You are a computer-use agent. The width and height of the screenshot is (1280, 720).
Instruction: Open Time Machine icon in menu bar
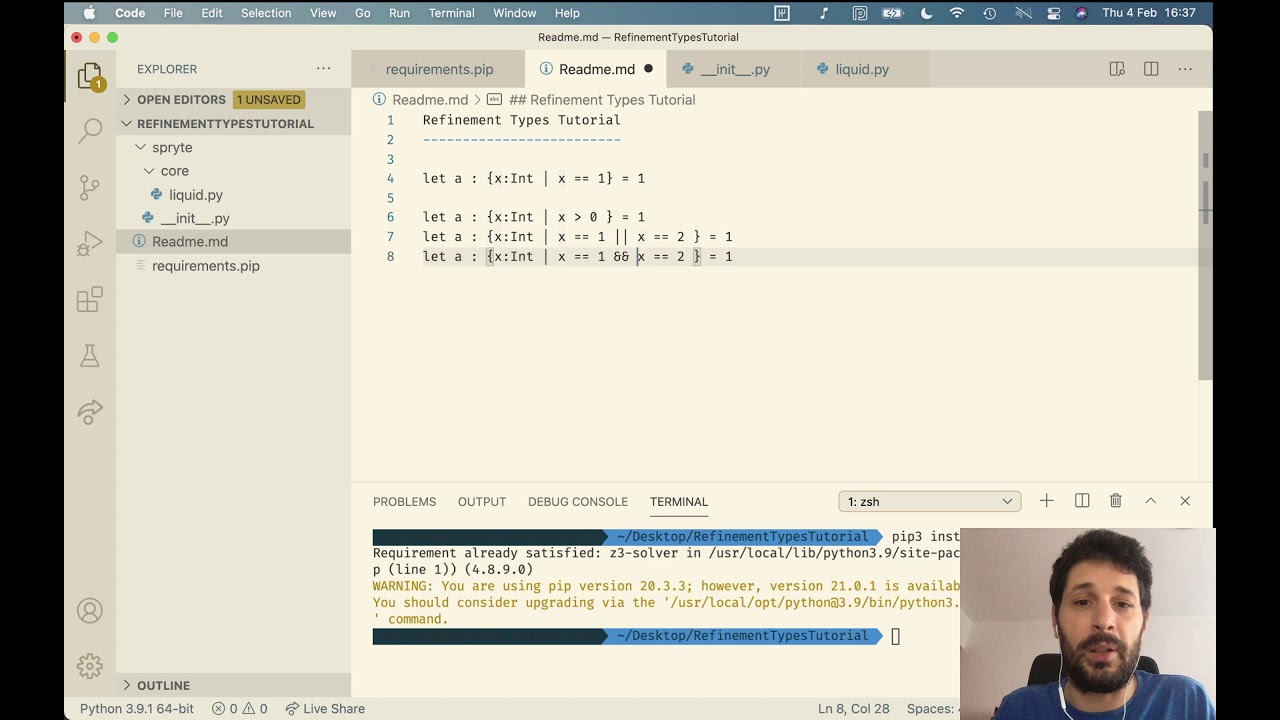tap(989, 13)
